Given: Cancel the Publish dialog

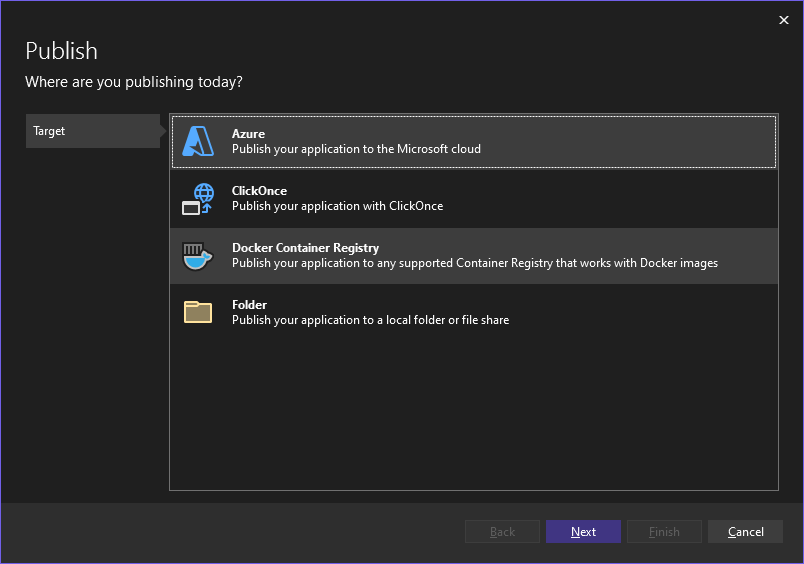Looking at the screenshot, I should tap(745, 532).
